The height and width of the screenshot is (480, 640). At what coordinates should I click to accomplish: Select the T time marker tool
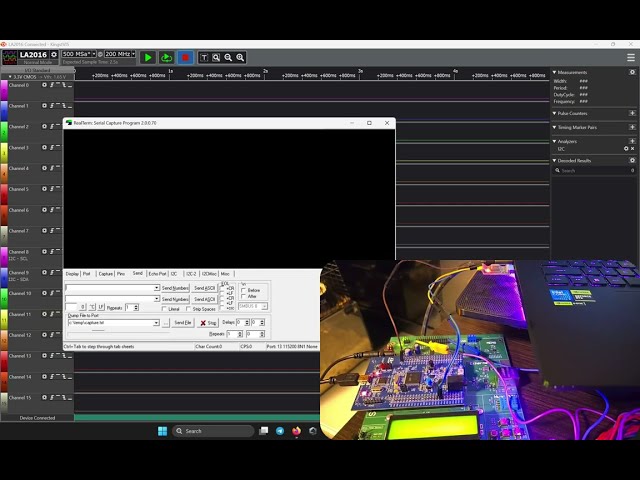204,58
